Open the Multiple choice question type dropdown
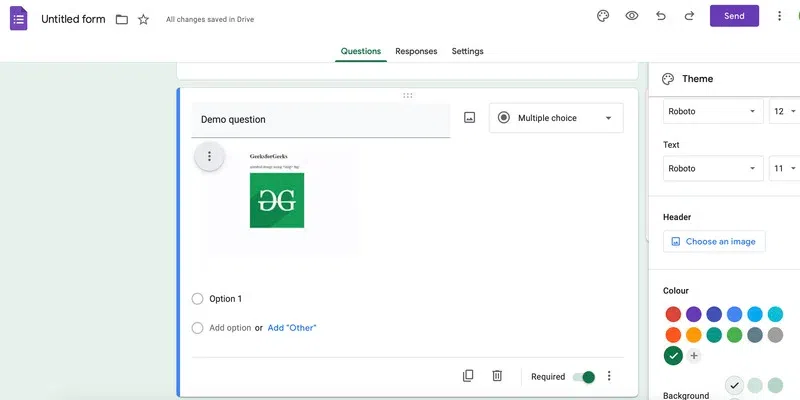This screenshot has width=800, height=400. click(x=556, y=118)
